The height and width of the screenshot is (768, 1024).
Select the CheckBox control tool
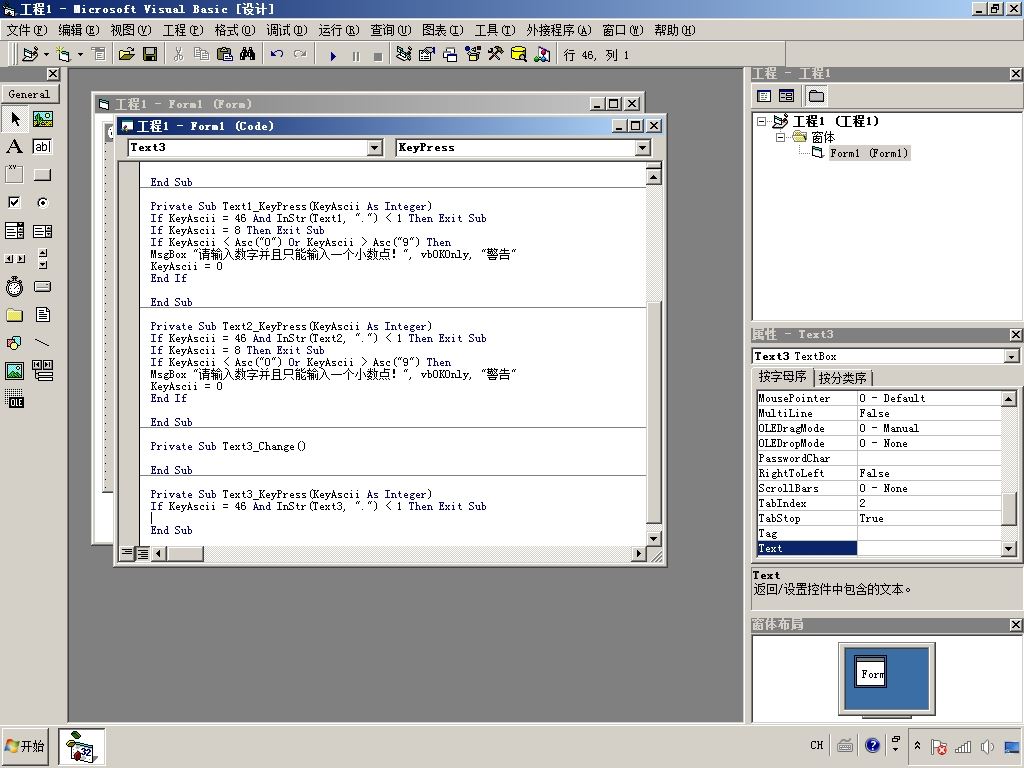14,202
